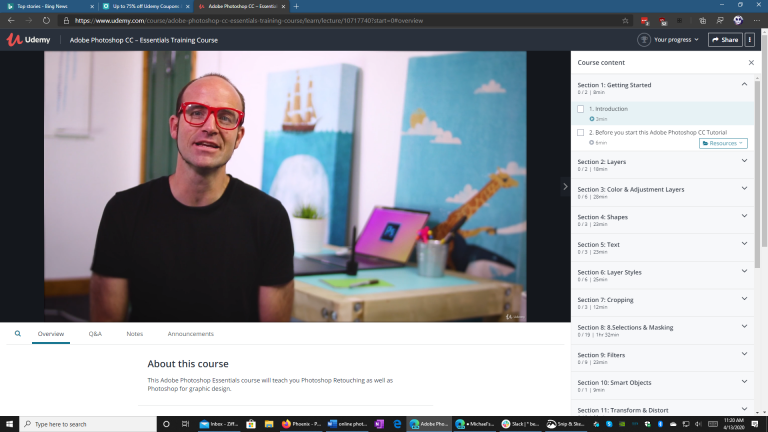Screen dimensions: 768x432
Task: Refresh the page
Action: point(46,21)
